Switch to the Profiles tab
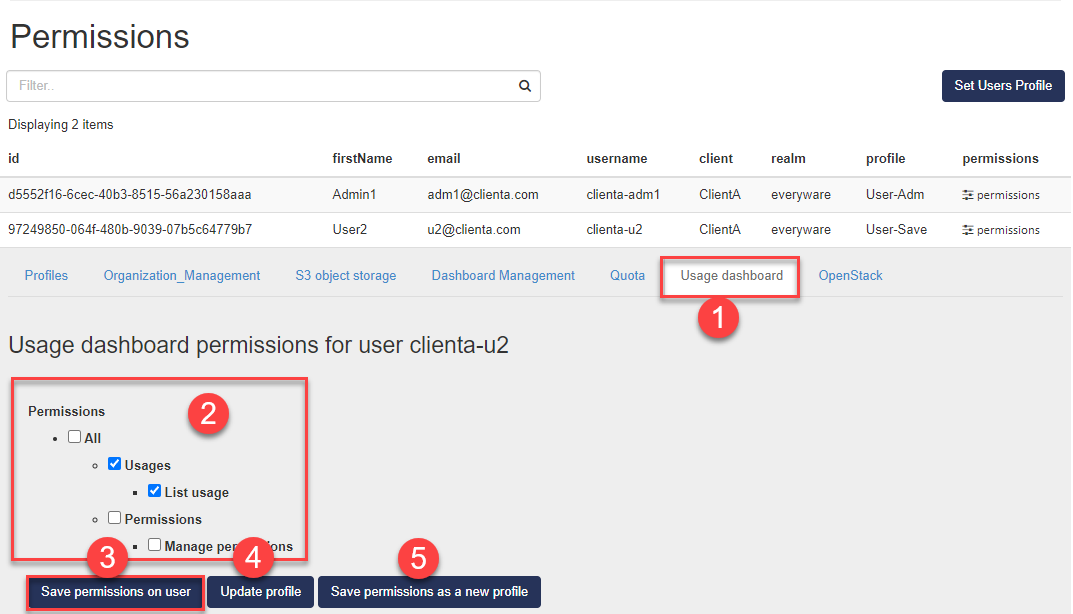 coord(46,275)
